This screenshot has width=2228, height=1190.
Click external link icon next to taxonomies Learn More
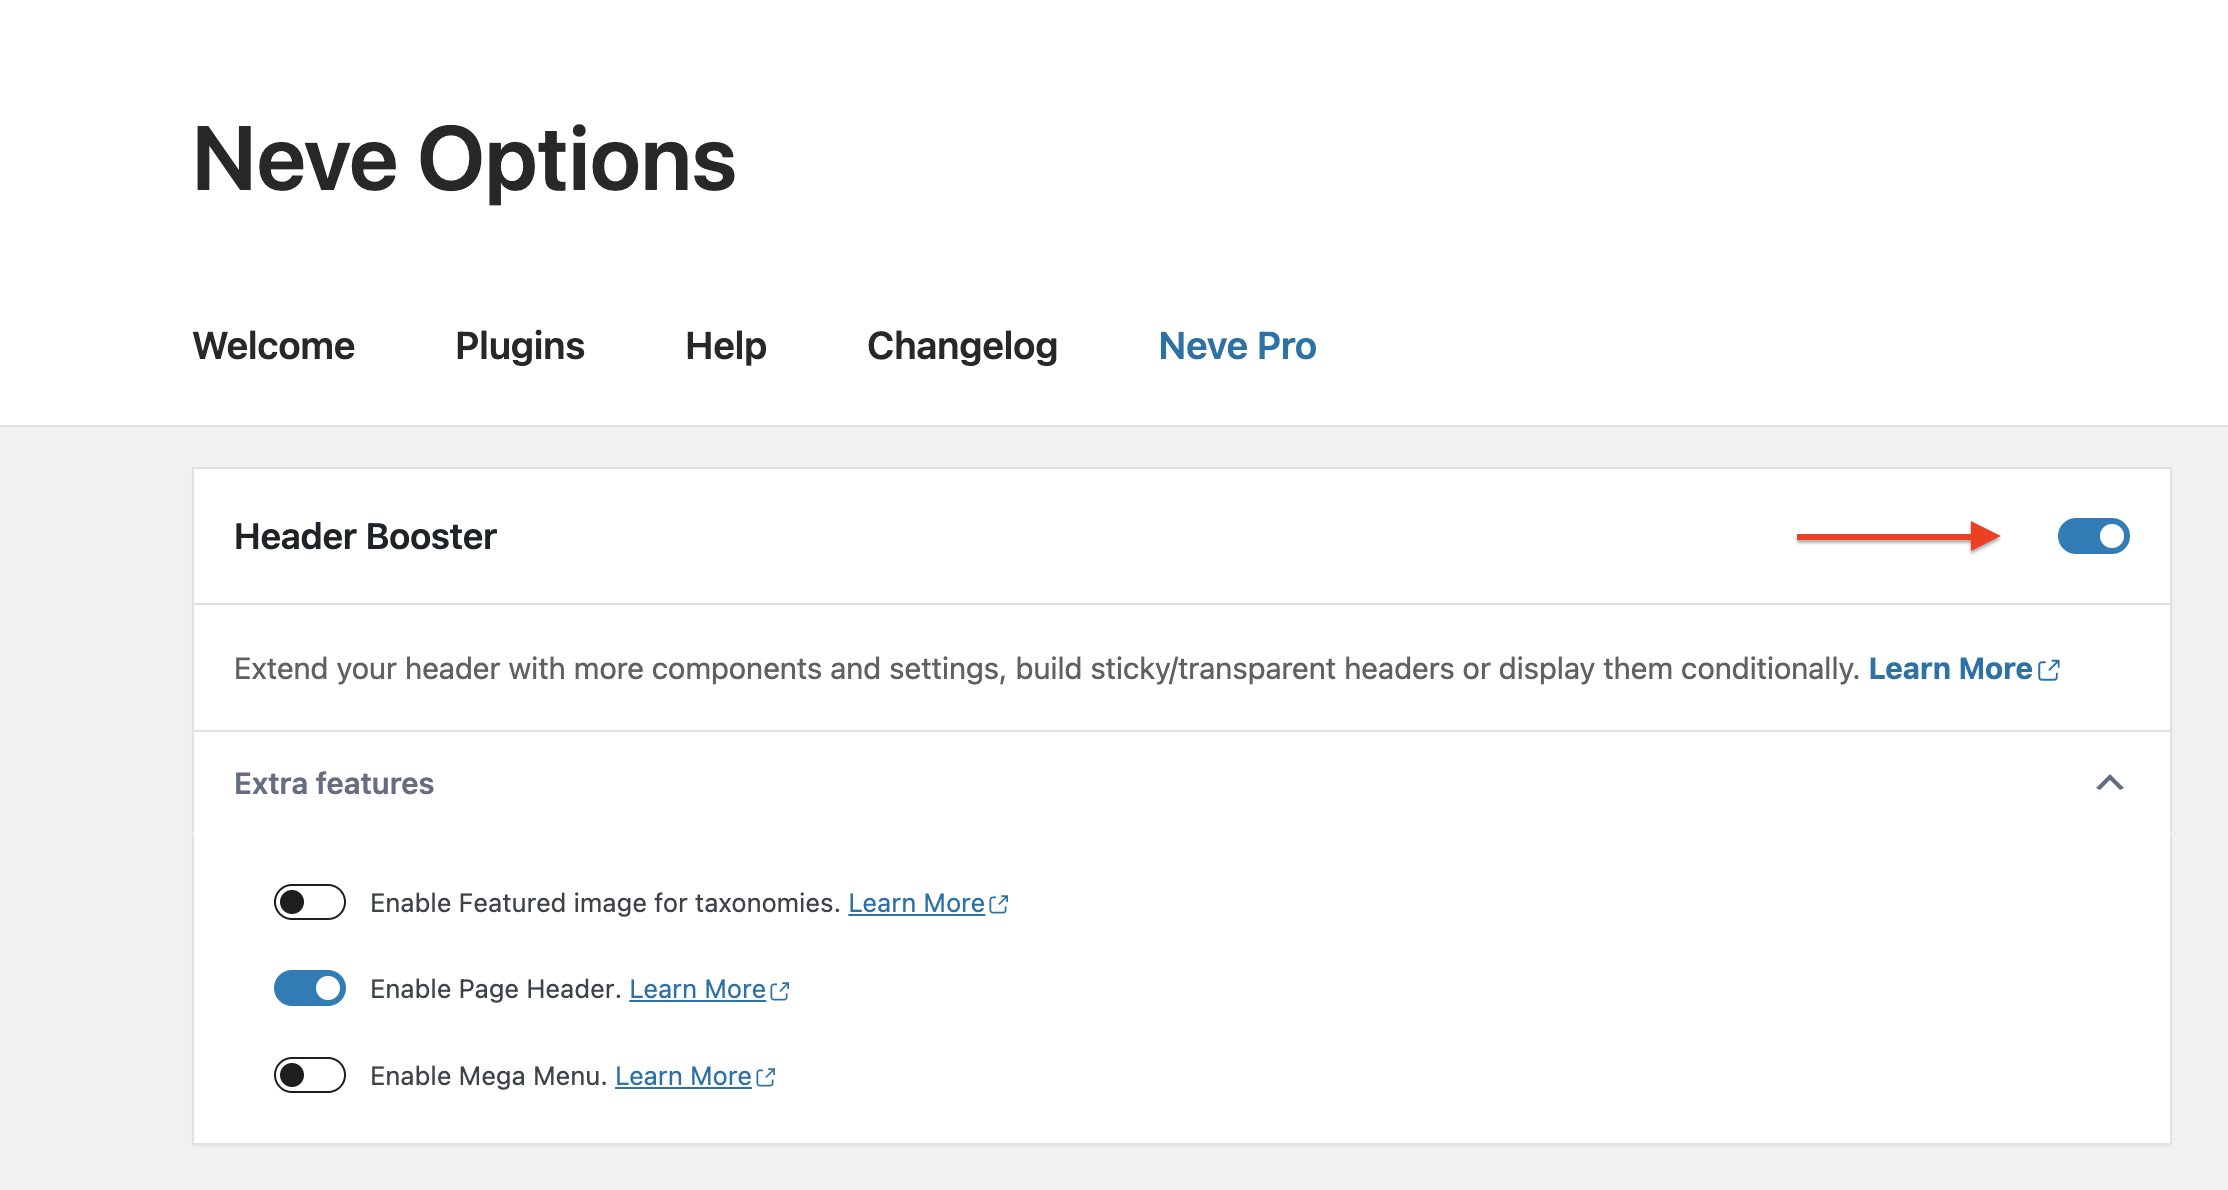click(x=999, y=903)
